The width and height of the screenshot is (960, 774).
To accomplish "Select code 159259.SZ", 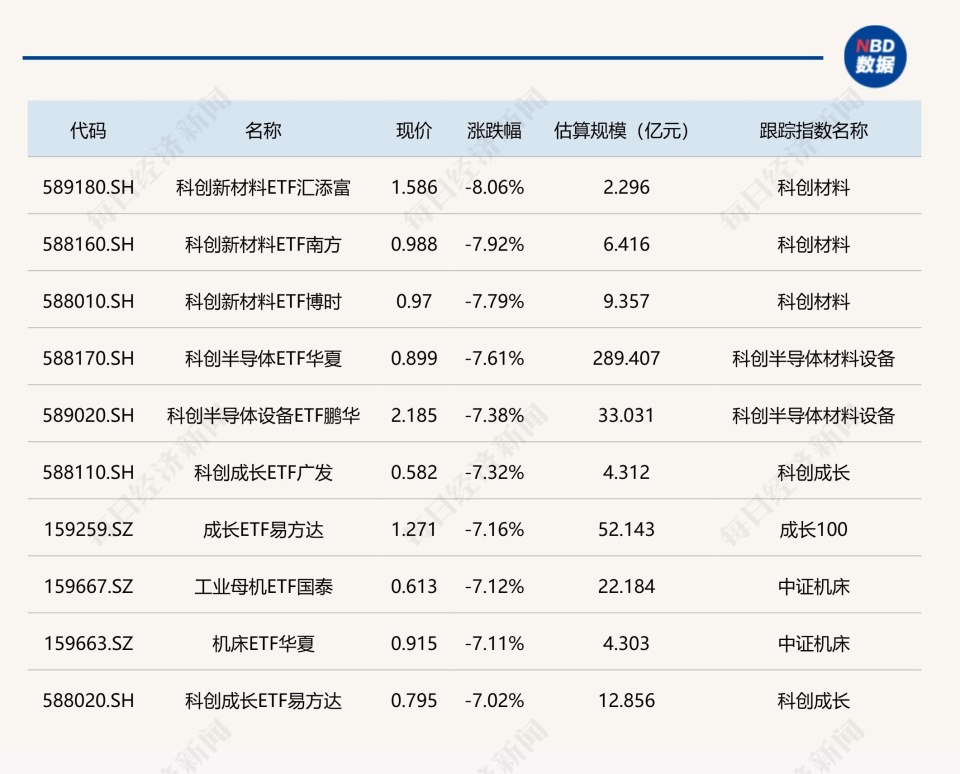I will pos(88,529).
